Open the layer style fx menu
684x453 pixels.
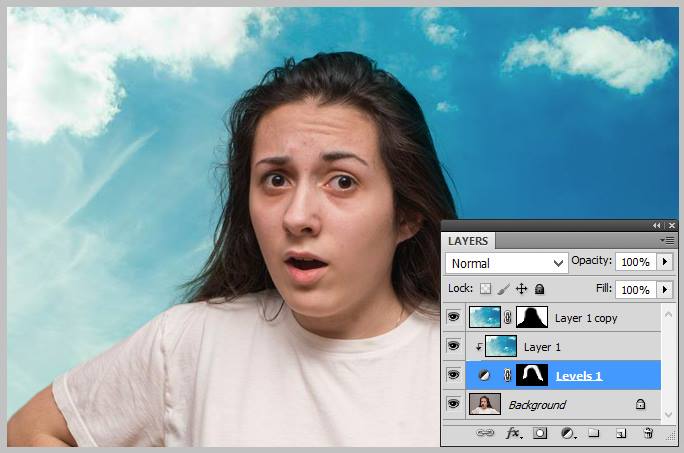[x=514, y=433]
